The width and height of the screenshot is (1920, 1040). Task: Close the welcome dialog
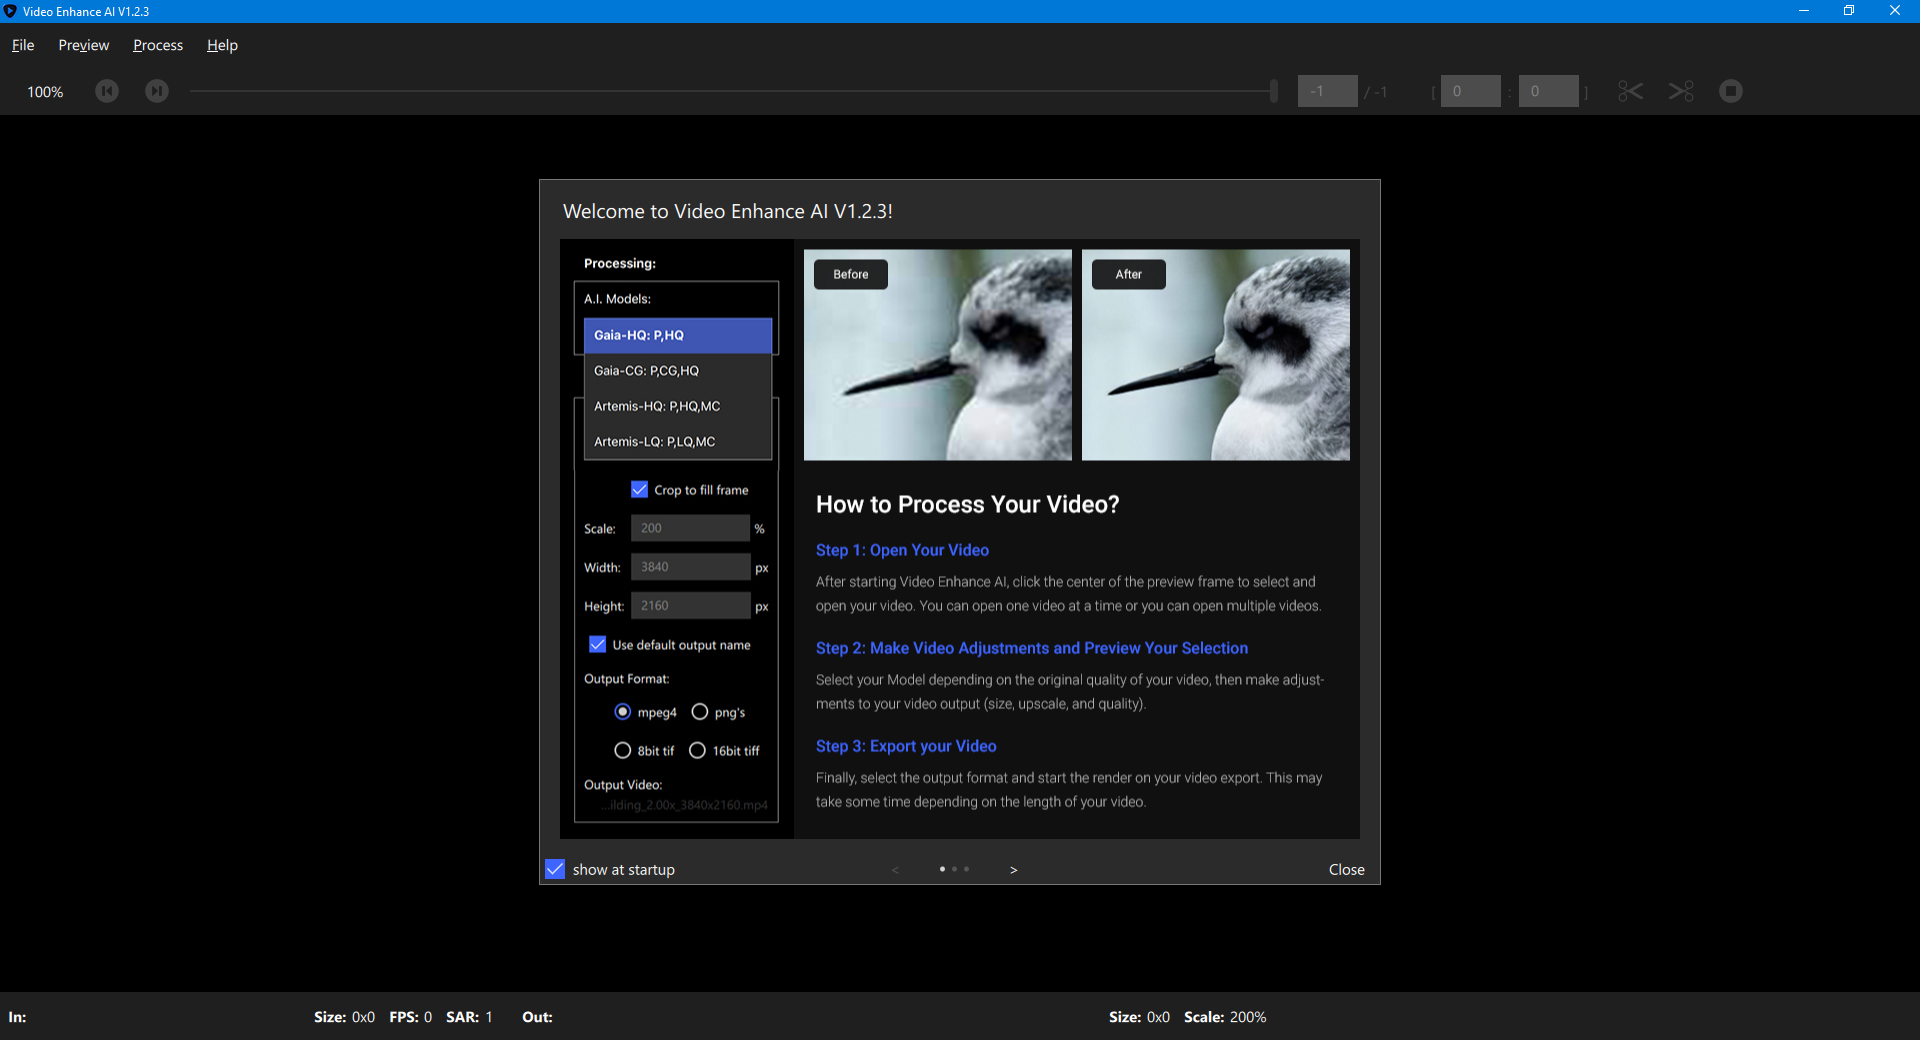(1346, 870)
